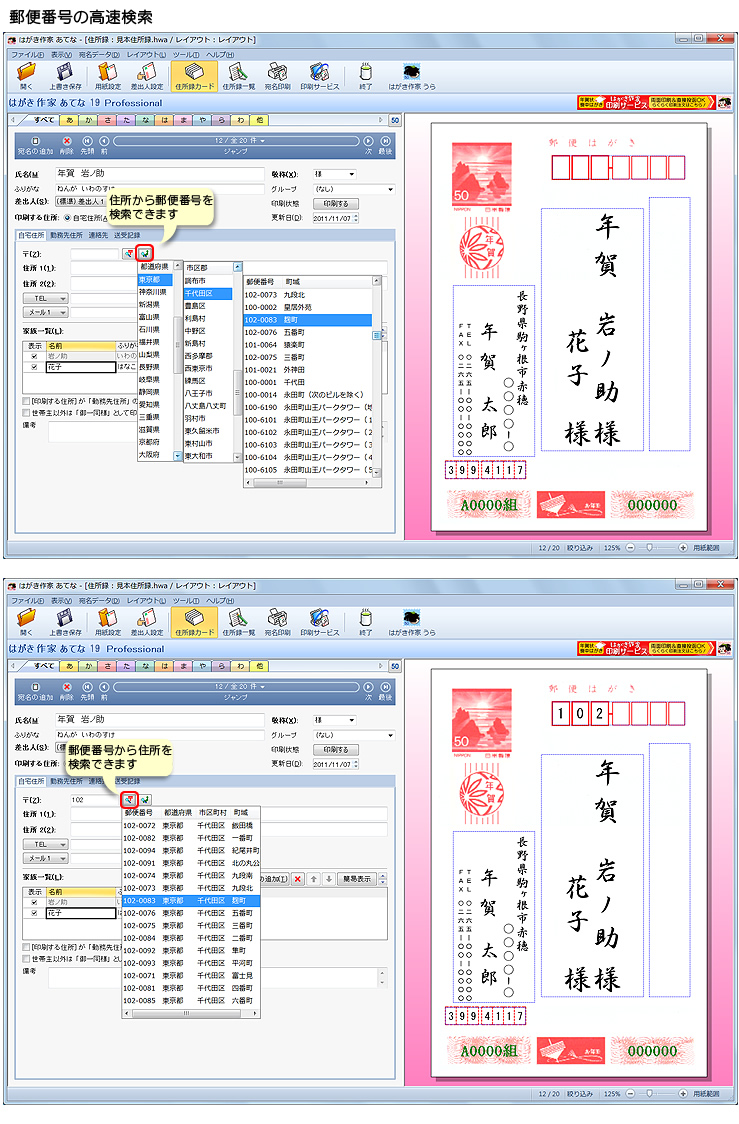The height and width of the screenshot is (1124, 739).
Task: Click 住所録カード icon in upper window toolbar
Action: tap(193, 76)
